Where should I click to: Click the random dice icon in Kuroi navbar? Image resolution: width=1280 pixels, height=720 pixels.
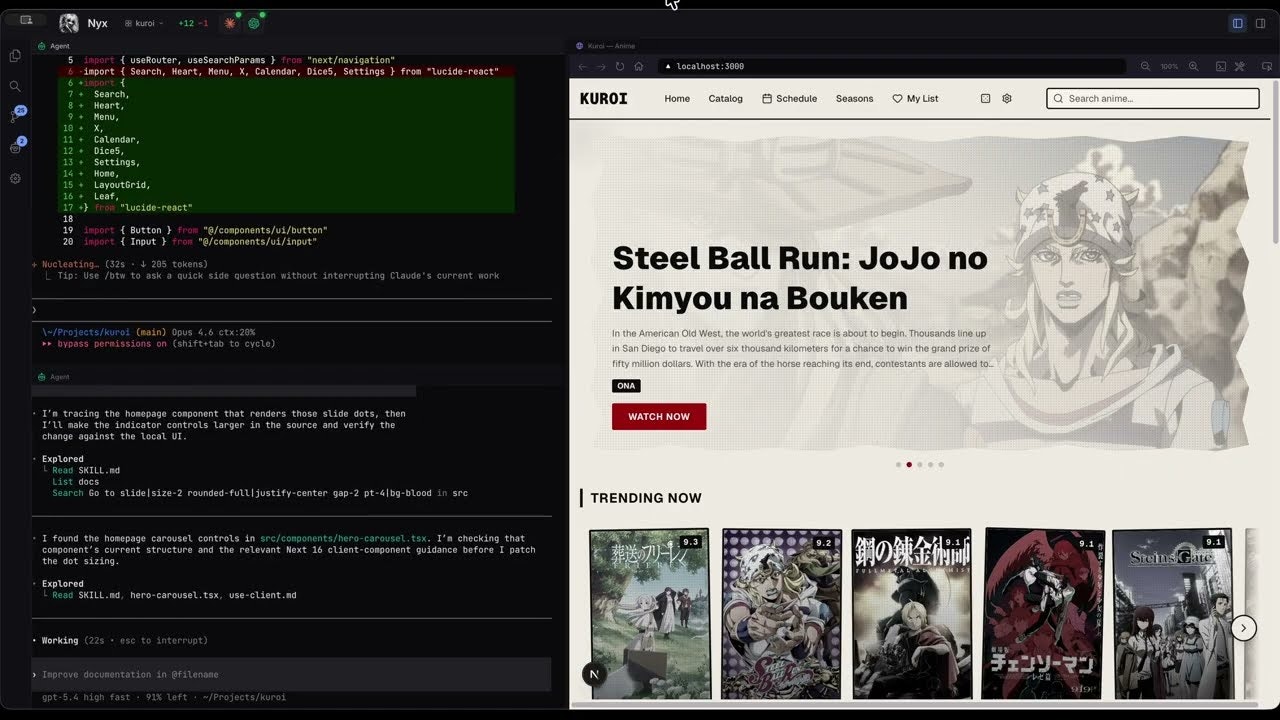click(985, 98)
